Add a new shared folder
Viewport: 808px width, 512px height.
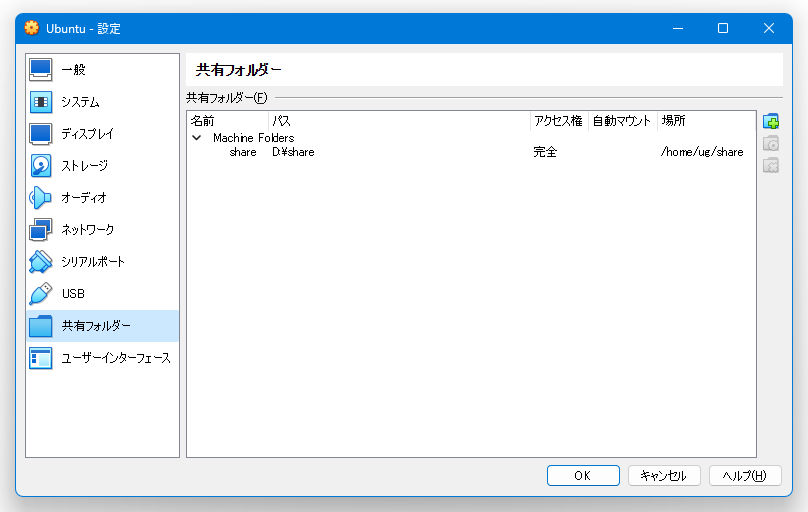tap(771, 122)
